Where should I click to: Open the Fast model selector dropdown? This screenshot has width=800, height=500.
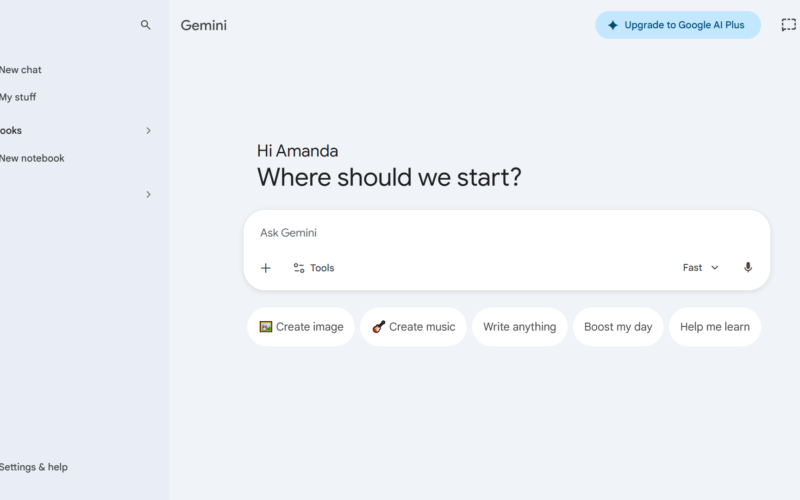click(701, 267)
